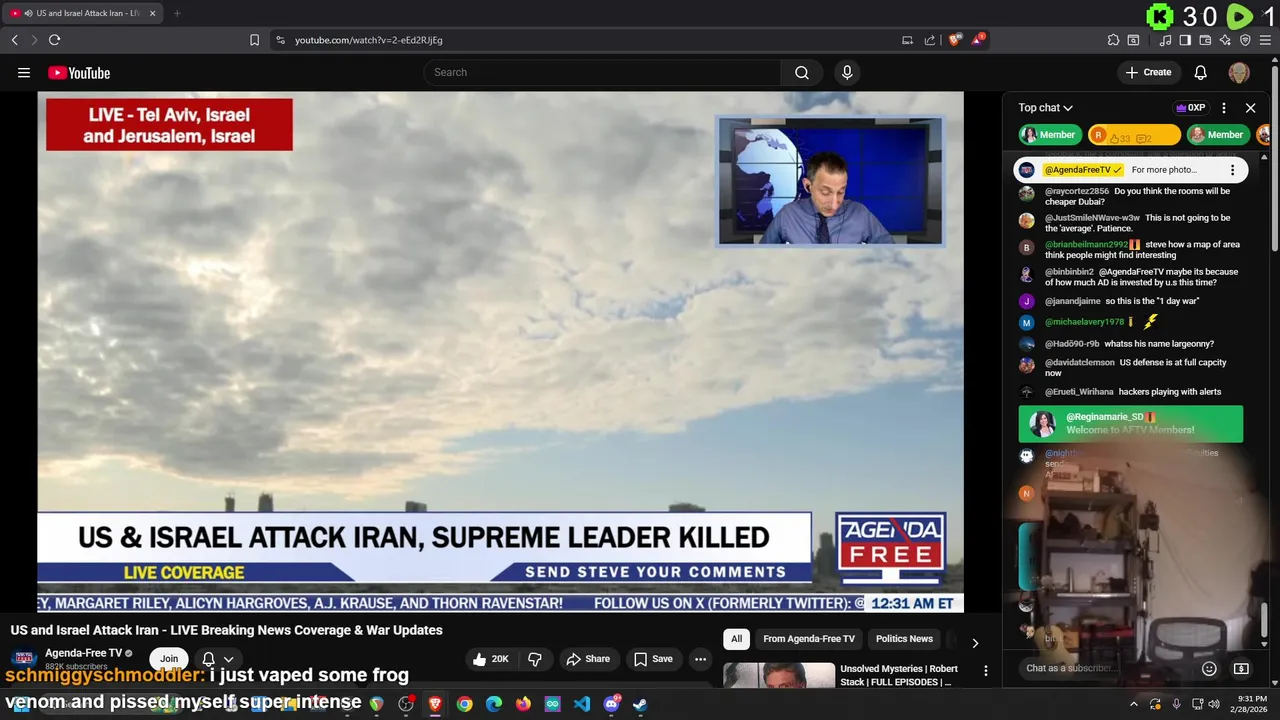
Task: Click the search magnifier button
Action: pyautogui.click(x=802, y=72)
